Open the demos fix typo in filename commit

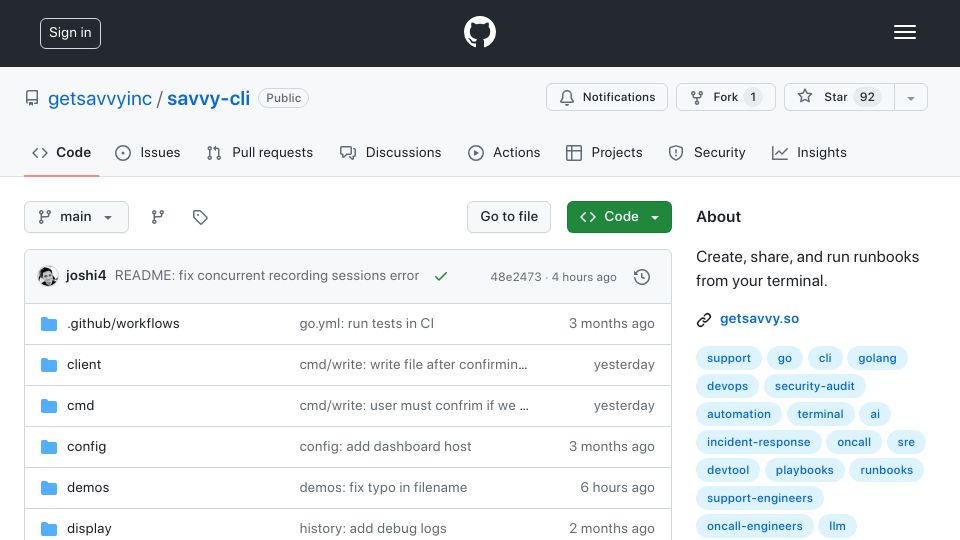383,487
